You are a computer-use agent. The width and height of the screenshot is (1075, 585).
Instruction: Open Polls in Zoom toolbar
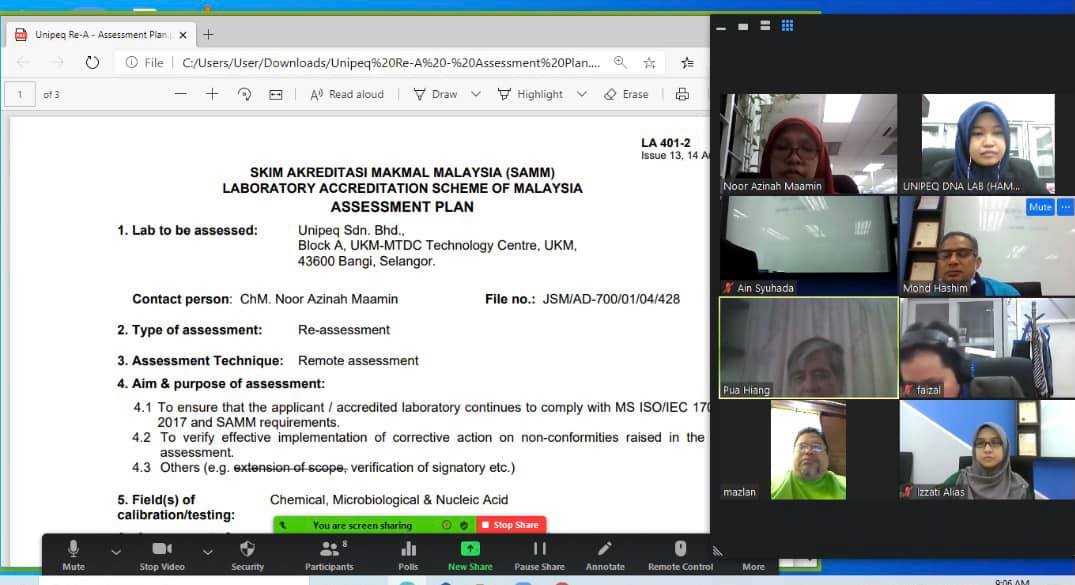(x=408, y=555)
